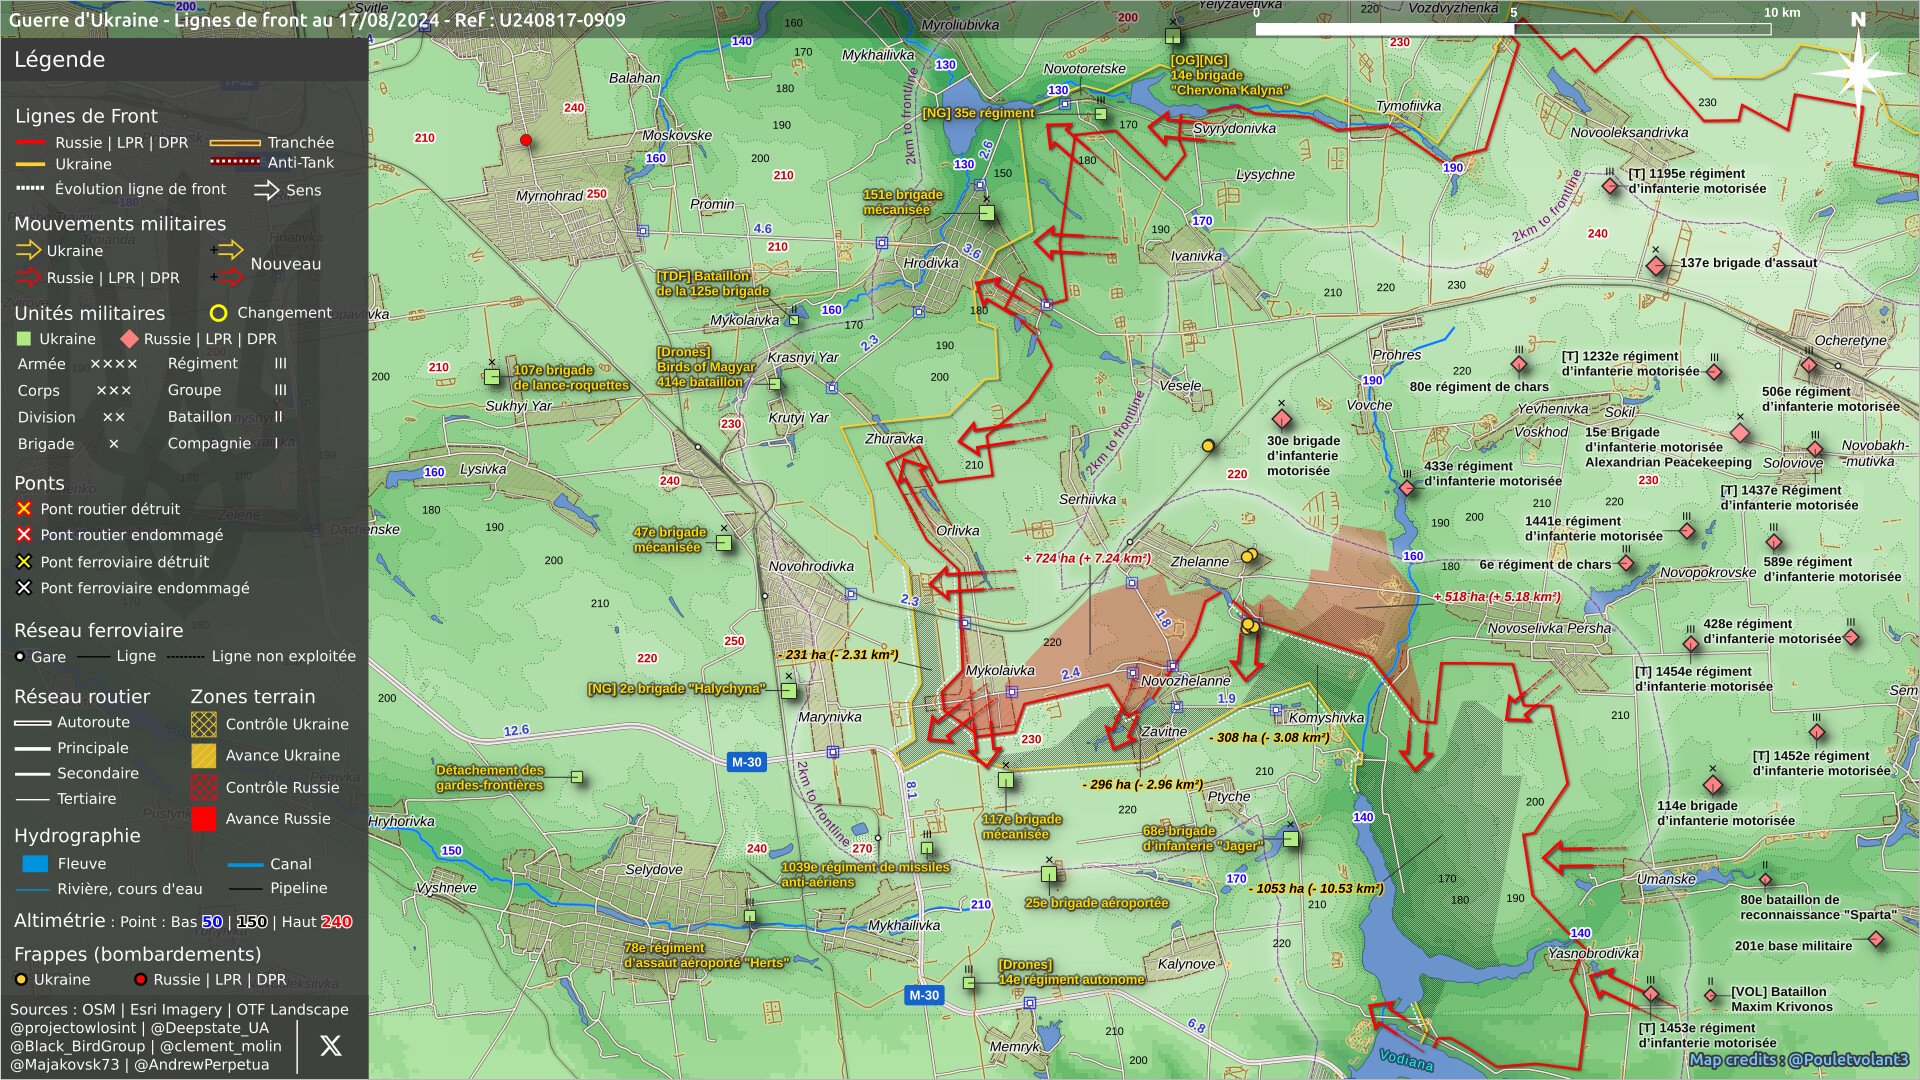Click the Avance Ukraine yellow swatch
Viewport: 1920px width, 1080px height.
204,756
